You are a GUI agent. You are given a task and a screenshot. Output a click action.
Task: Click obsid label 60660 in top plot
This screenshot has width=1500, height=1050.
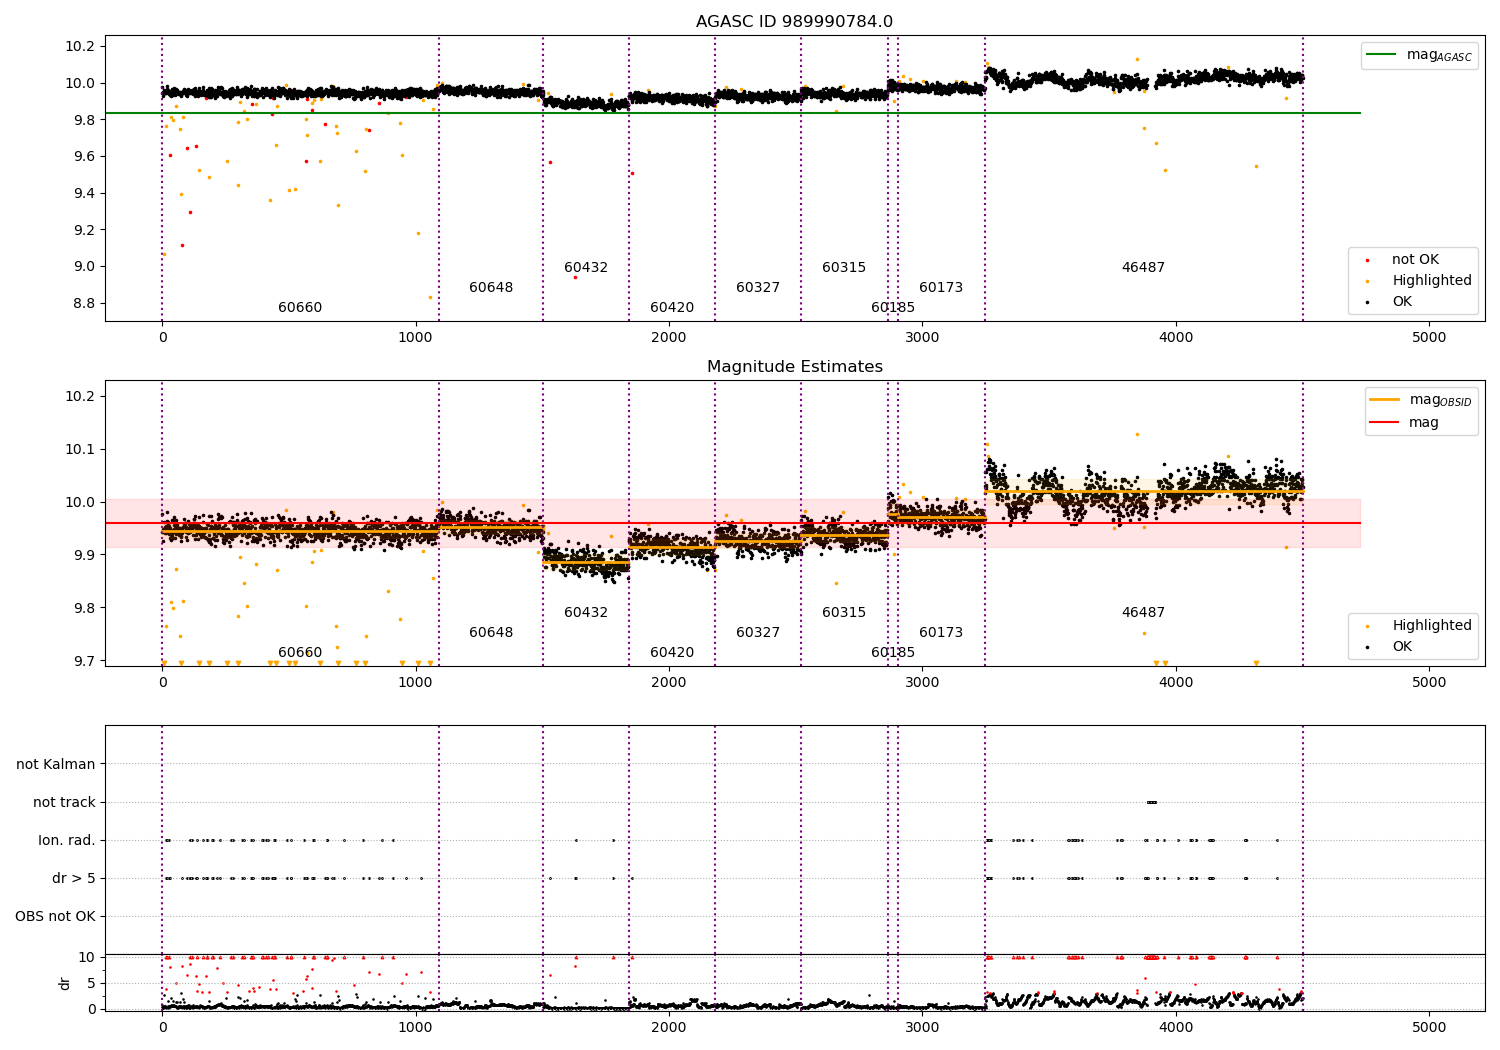[x=300, y=308]
